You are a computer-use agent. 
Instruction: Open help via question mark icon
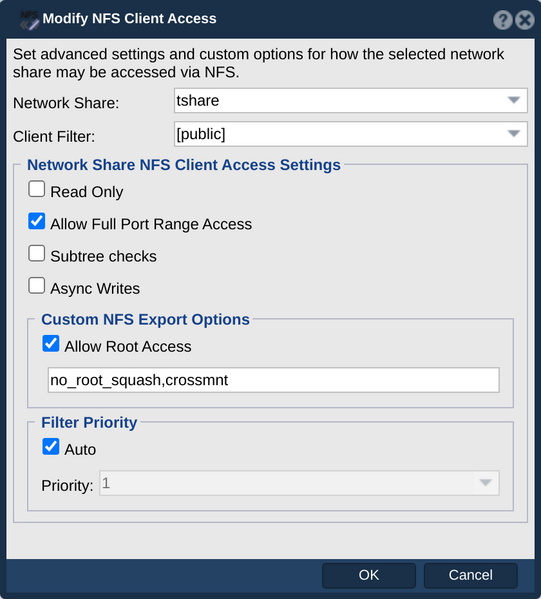click(502, 20)
